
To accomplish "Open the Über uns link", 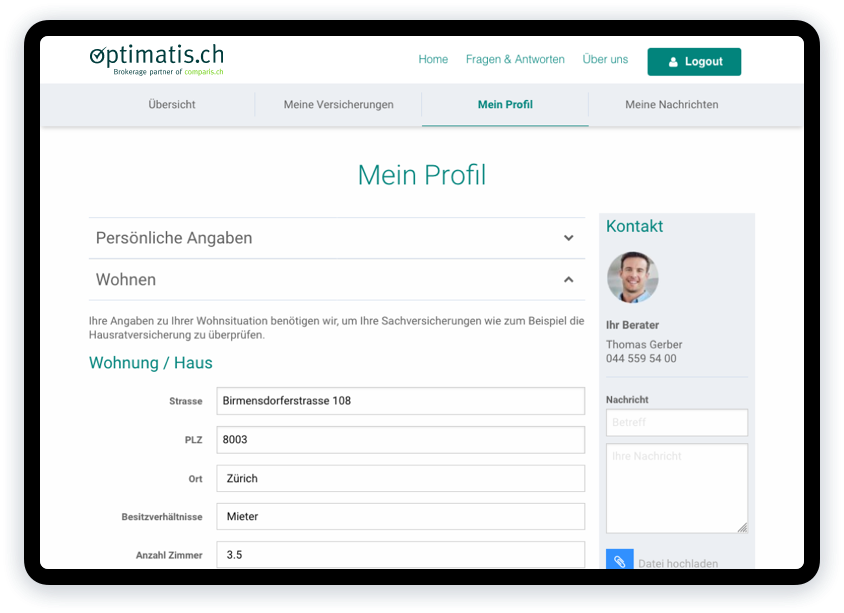I will click(605, 60).
